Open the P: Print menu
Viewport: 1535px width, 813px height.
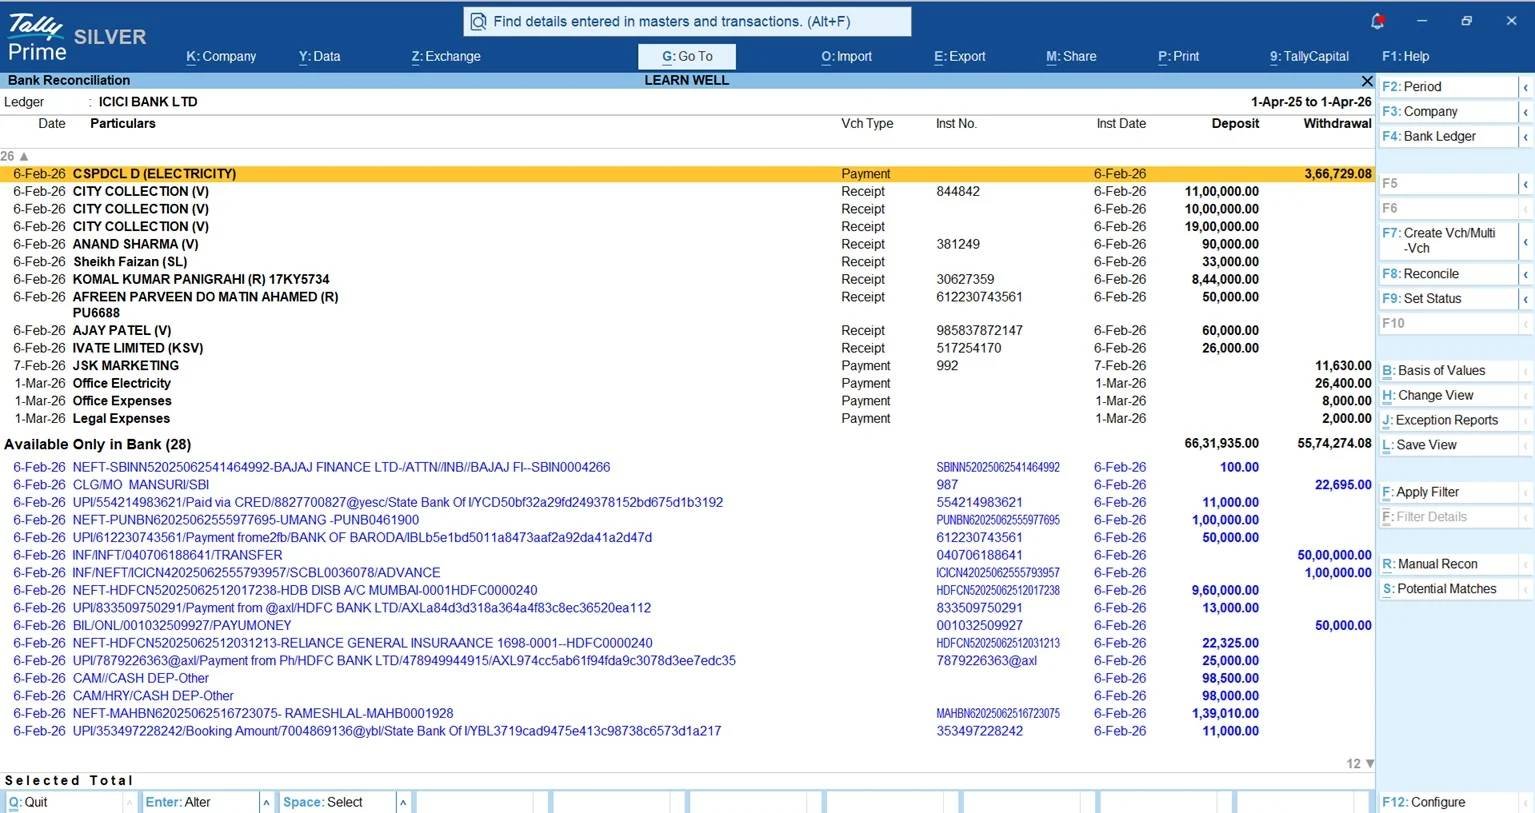pos(1178,57)
